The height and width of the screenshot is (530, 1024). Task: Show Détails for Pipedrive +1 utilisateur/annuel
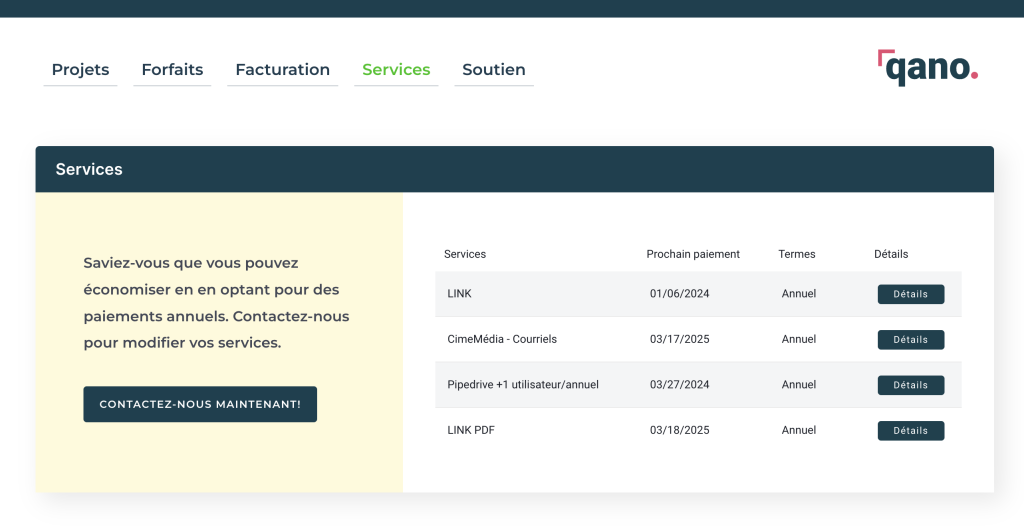pyautogui.click(x=910, y=385)
